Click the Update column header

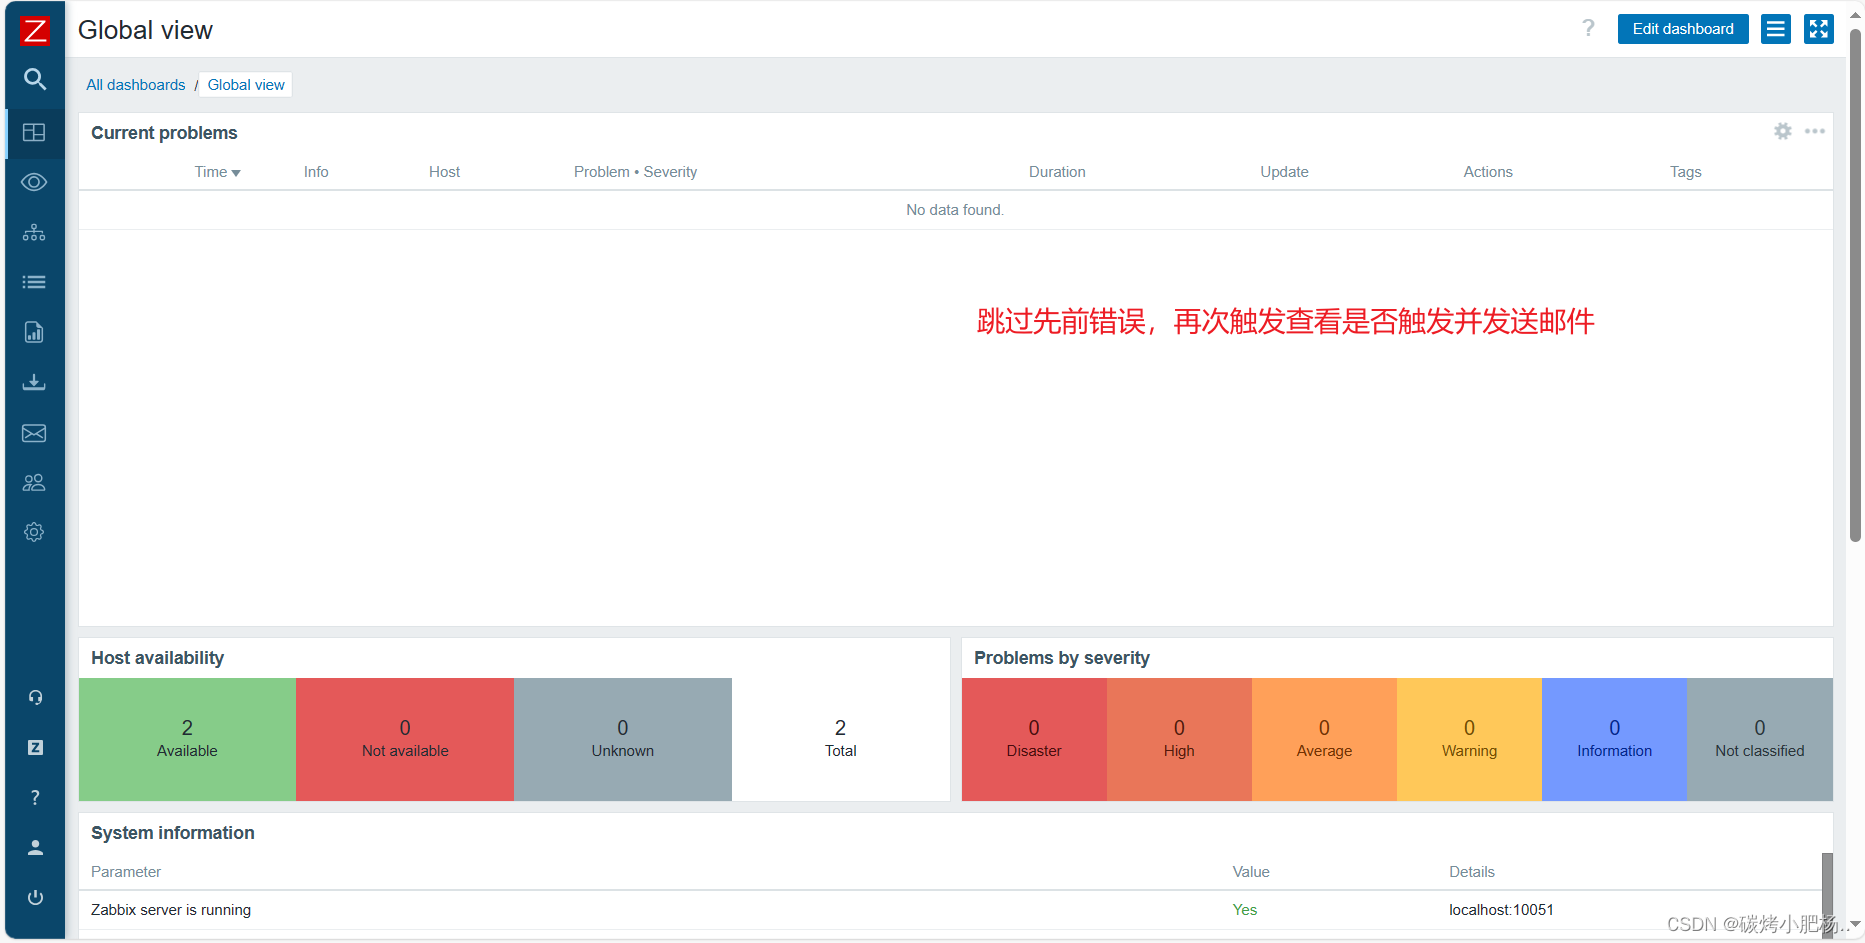coord(1284,172)
